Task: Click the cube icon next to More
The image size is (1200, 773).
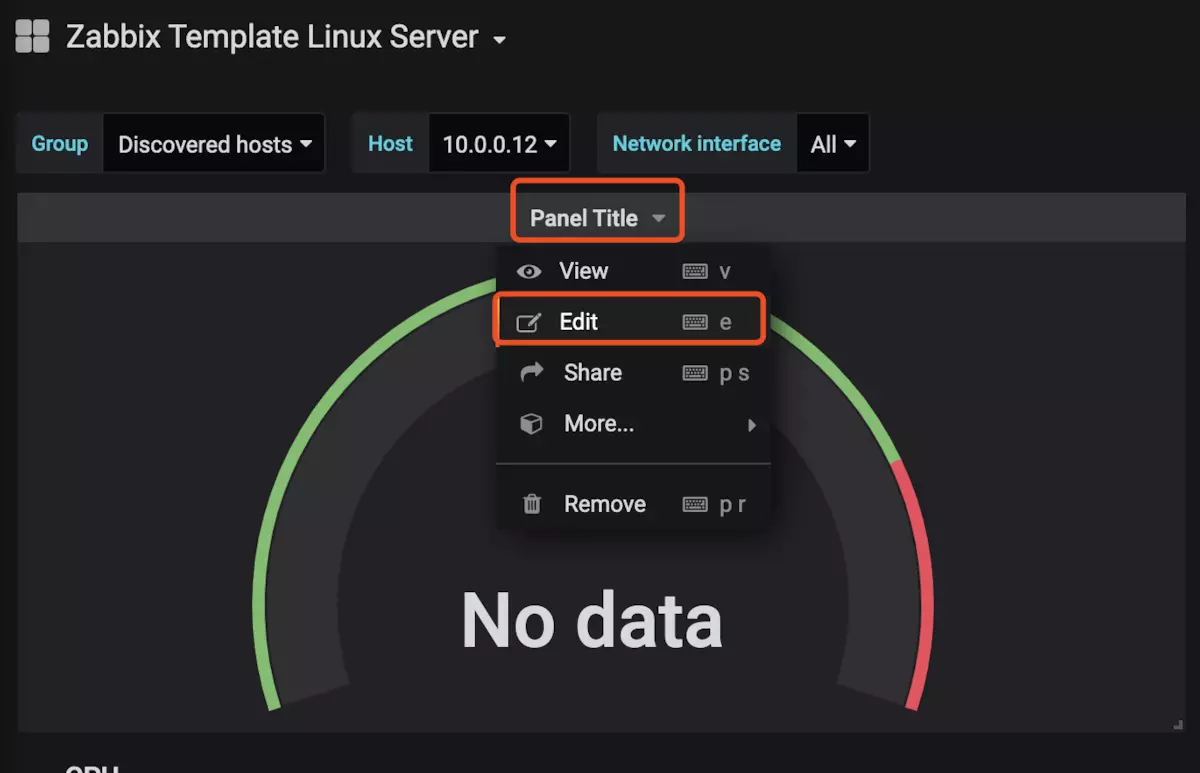Action: point(531,424)
